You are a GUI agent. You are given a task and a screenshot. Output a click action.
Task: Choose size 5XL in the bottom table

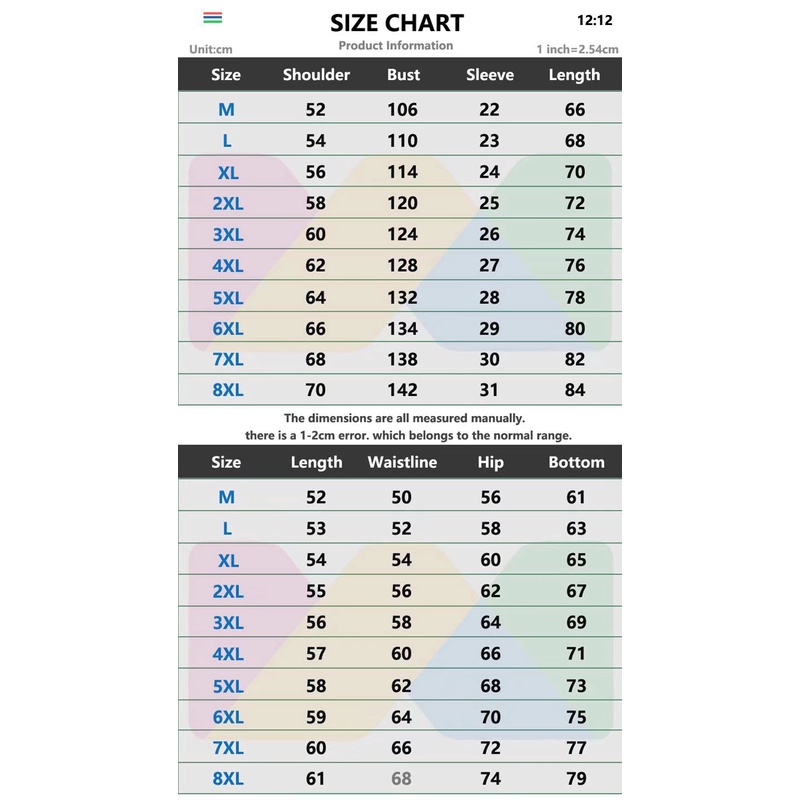click(228, 686)
